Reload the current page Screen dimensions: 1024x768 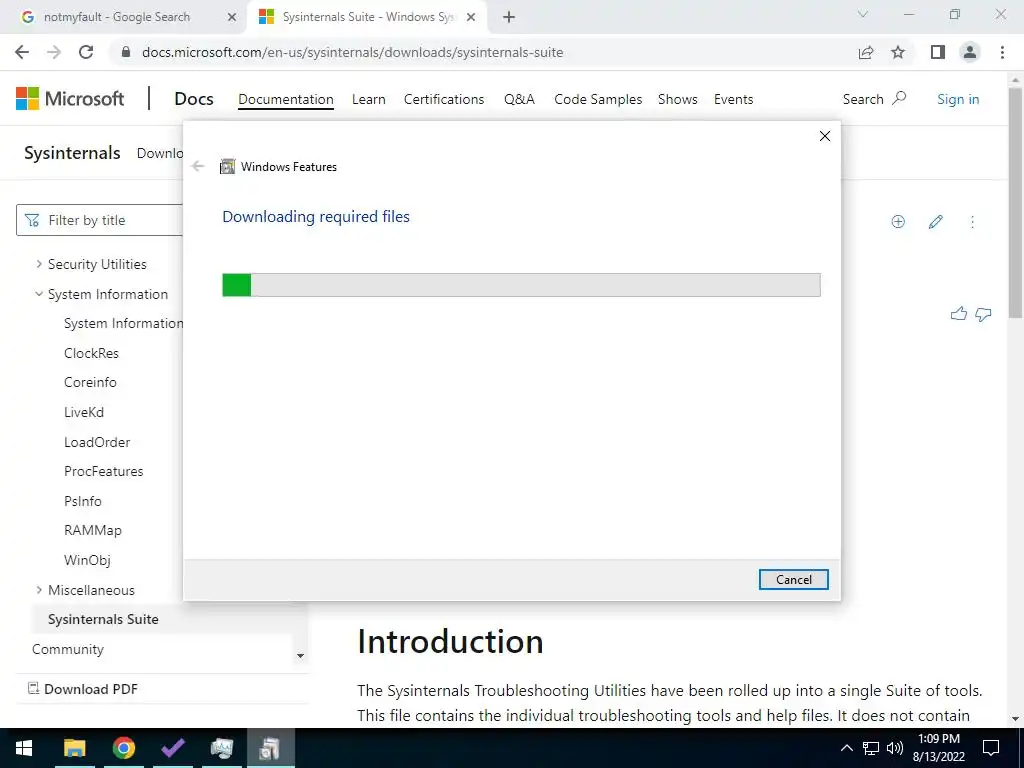click(86, 52)
